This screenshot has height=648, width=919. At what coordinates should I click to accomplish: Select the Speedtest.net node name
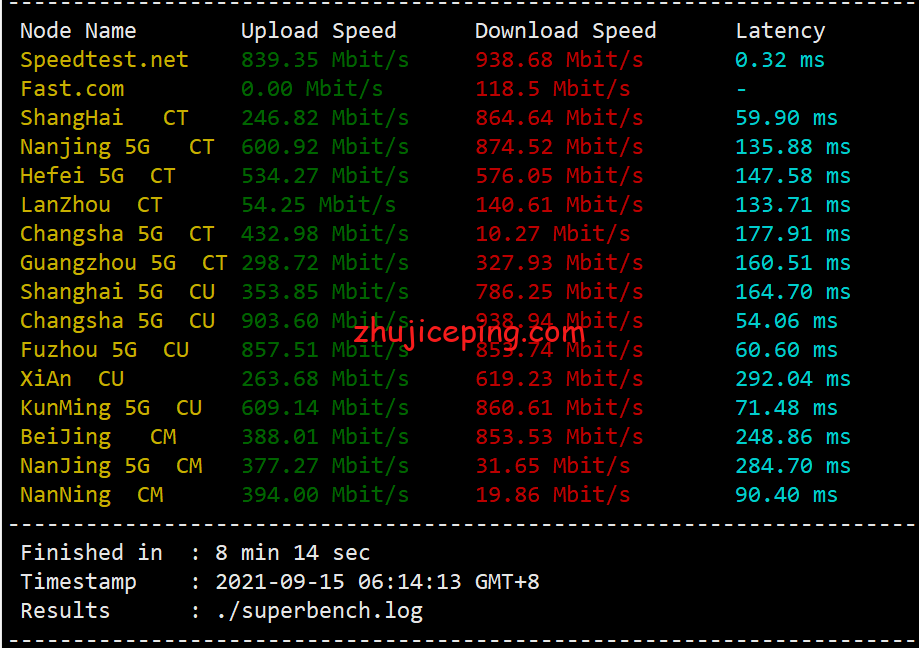click(x=104, y=60)
